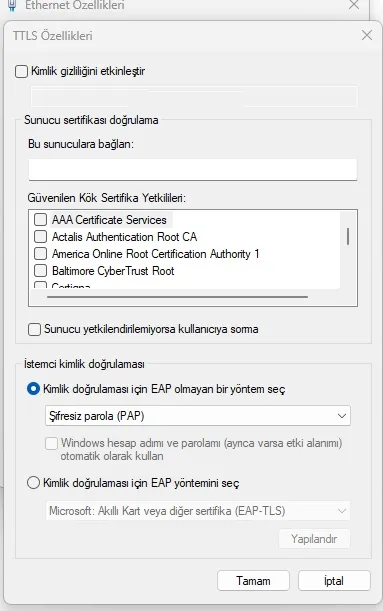Click the certificate list horizontal scrollbar
The width and height of the screenshot is (383, 611).
point(177,297)
